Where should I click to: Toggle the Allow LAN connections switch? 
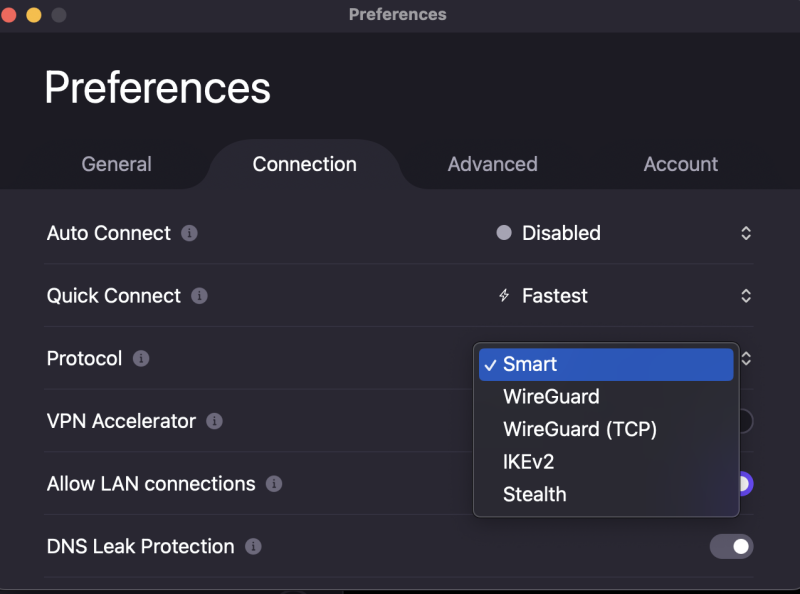coord(745,484)
